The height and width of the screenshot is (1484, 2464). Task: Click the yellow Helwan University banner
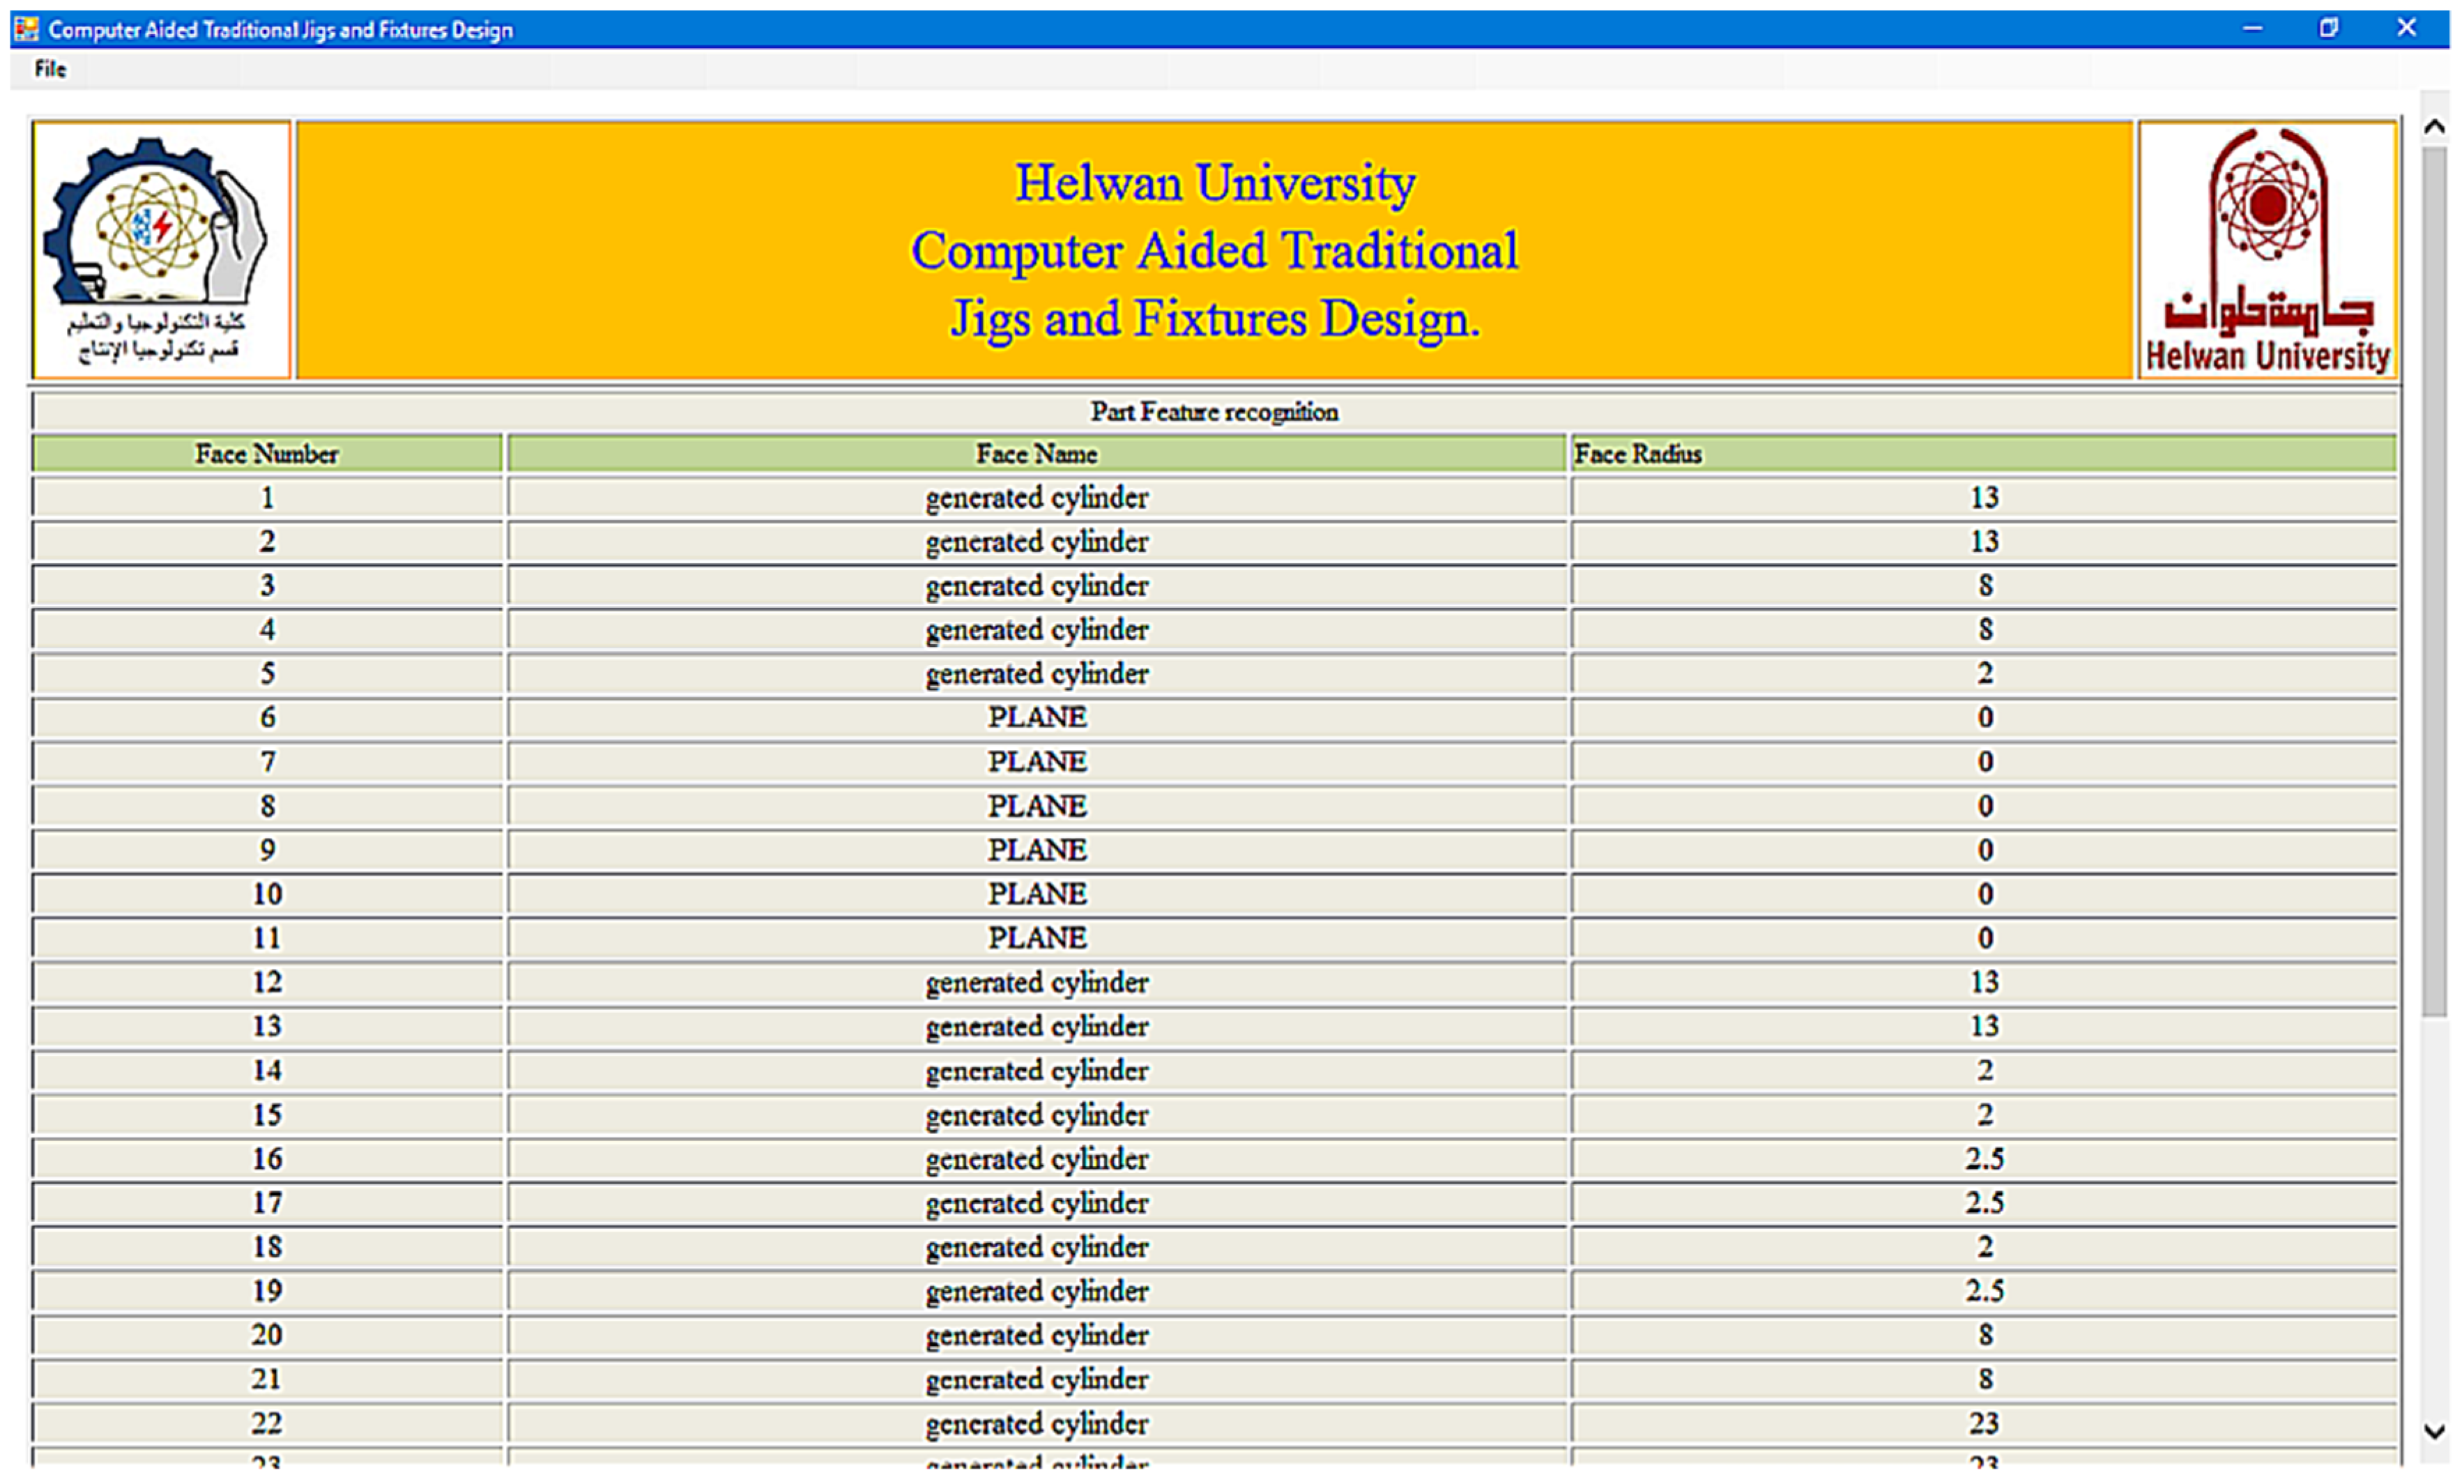[x=1214, y=250]
